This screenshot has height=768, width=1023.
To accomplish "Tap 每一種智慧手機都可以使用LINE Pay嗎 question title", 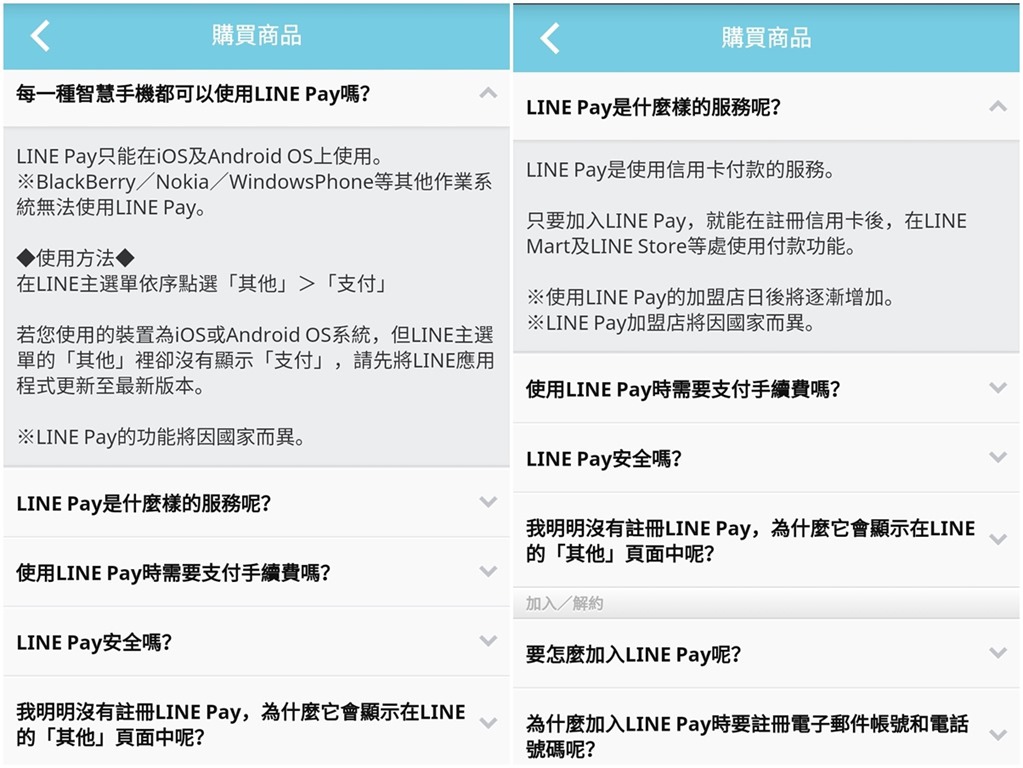I will coord(193,94).
